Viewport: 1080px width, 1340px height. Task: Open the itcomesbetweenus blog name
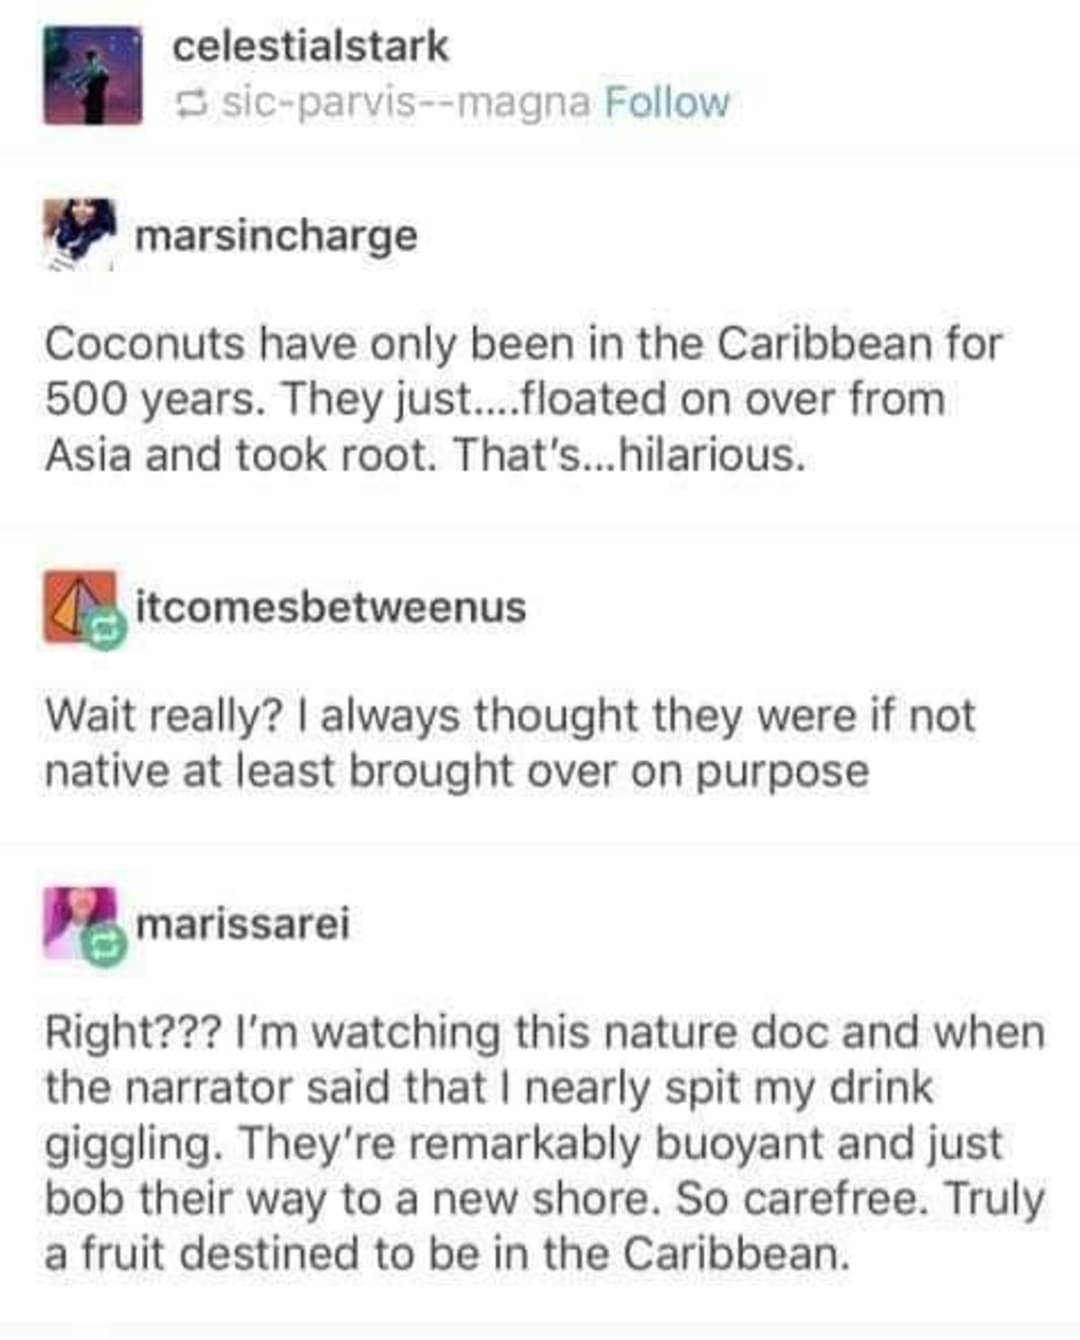tap(330, 607)
